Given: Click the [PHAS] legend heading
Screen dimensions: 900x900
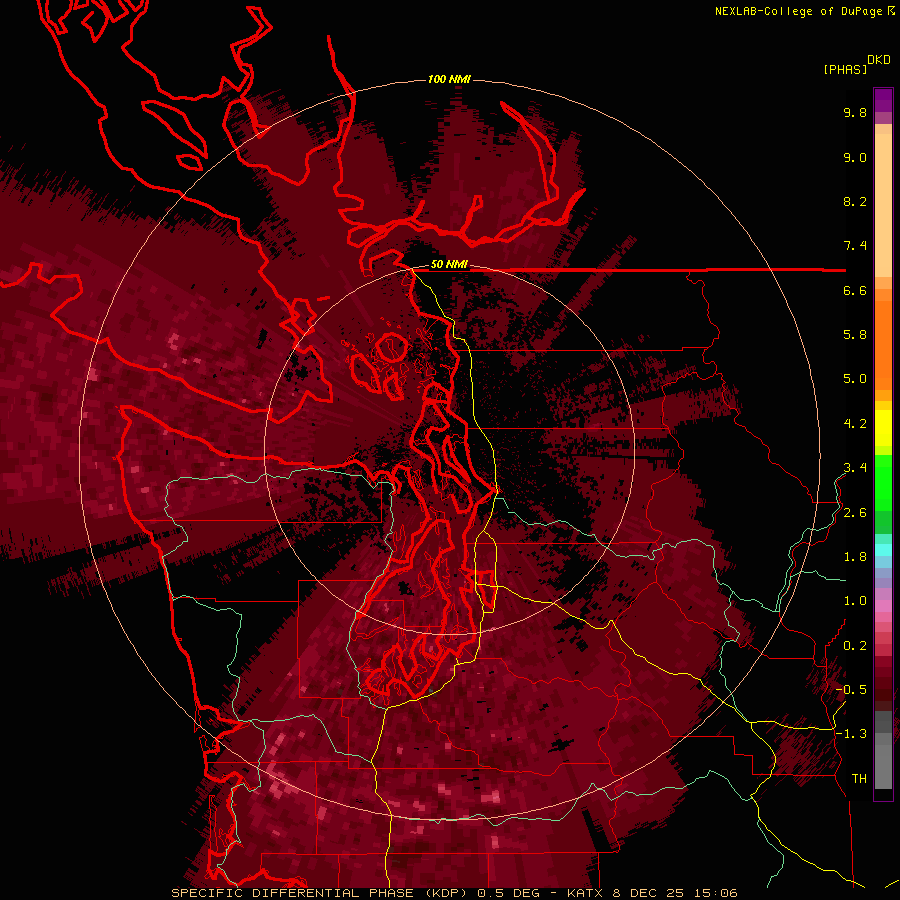Looking at the screenshot, I should (845, 69).
